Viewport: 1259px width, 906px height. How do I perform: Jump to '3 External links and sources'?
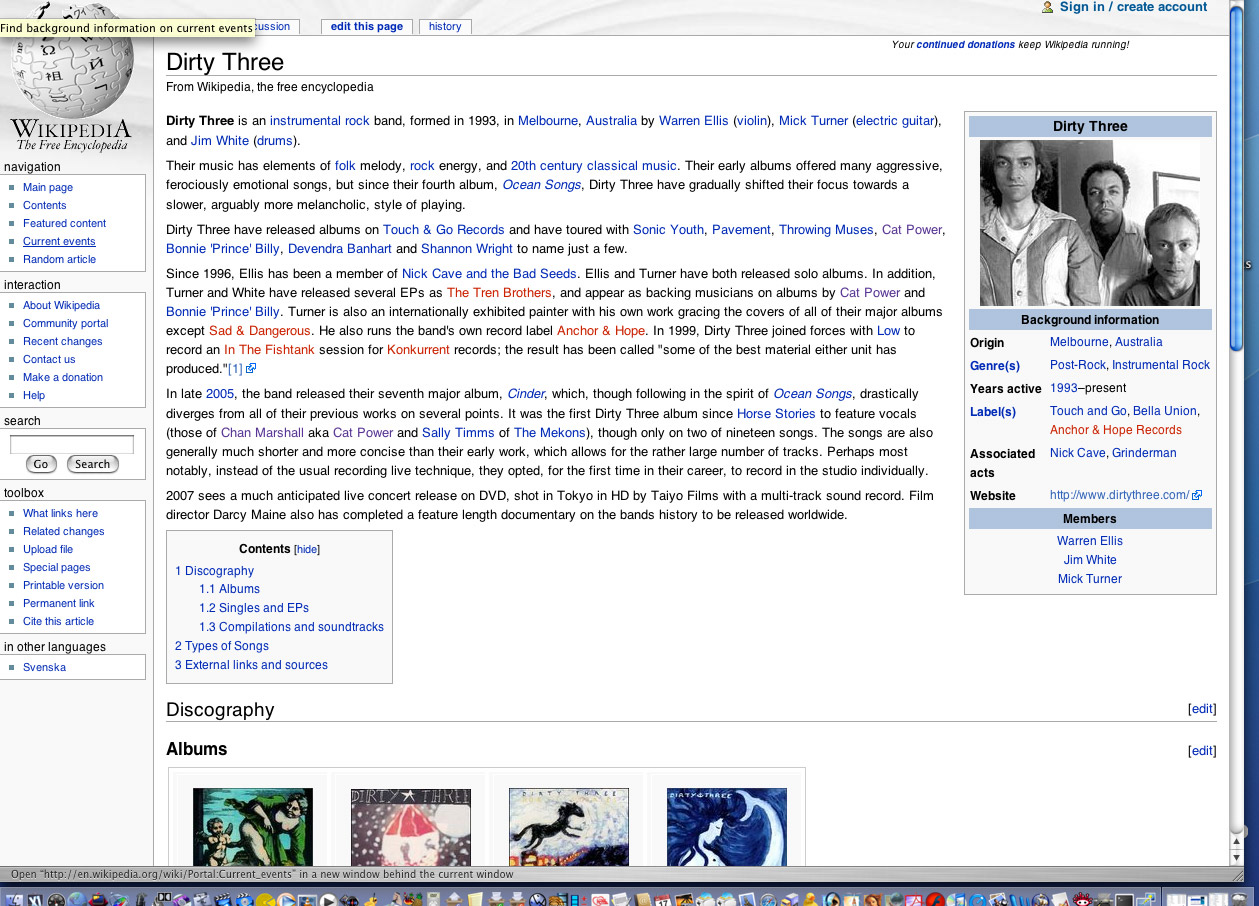(x=251, y=665)
